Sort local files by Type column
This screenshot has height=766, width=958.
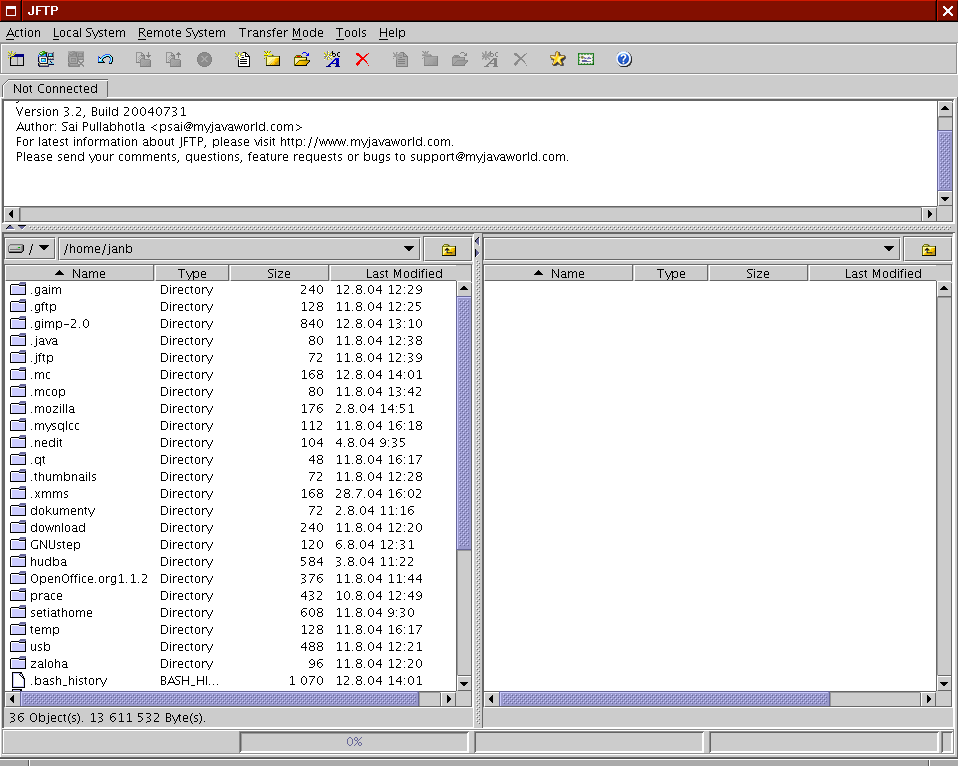coord(192,273)
